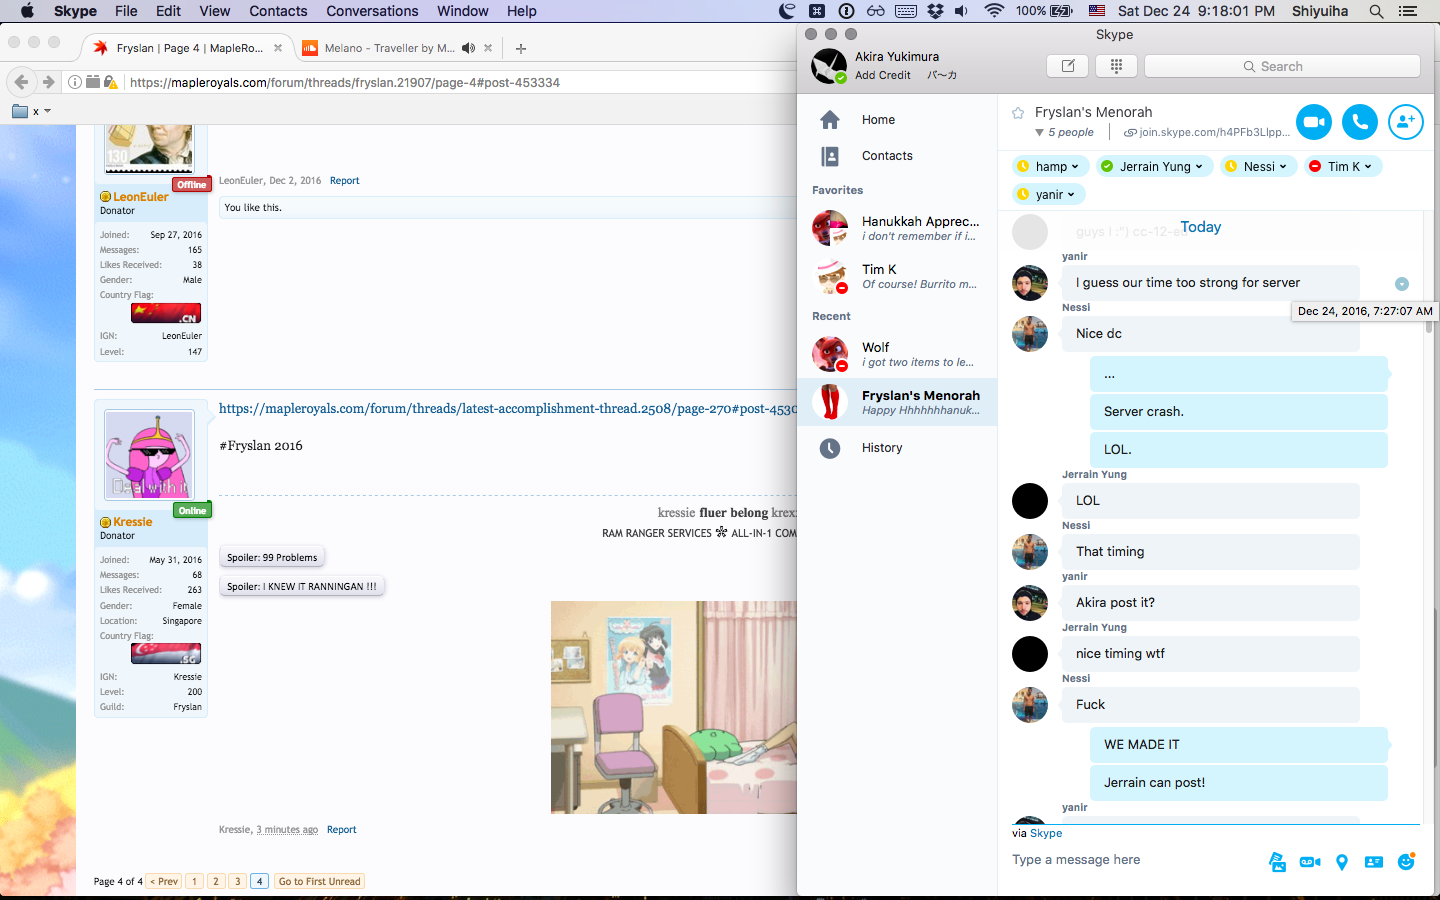
Task: Click Kressie's avatar thumbnail
Action: (x=149, y=455)
